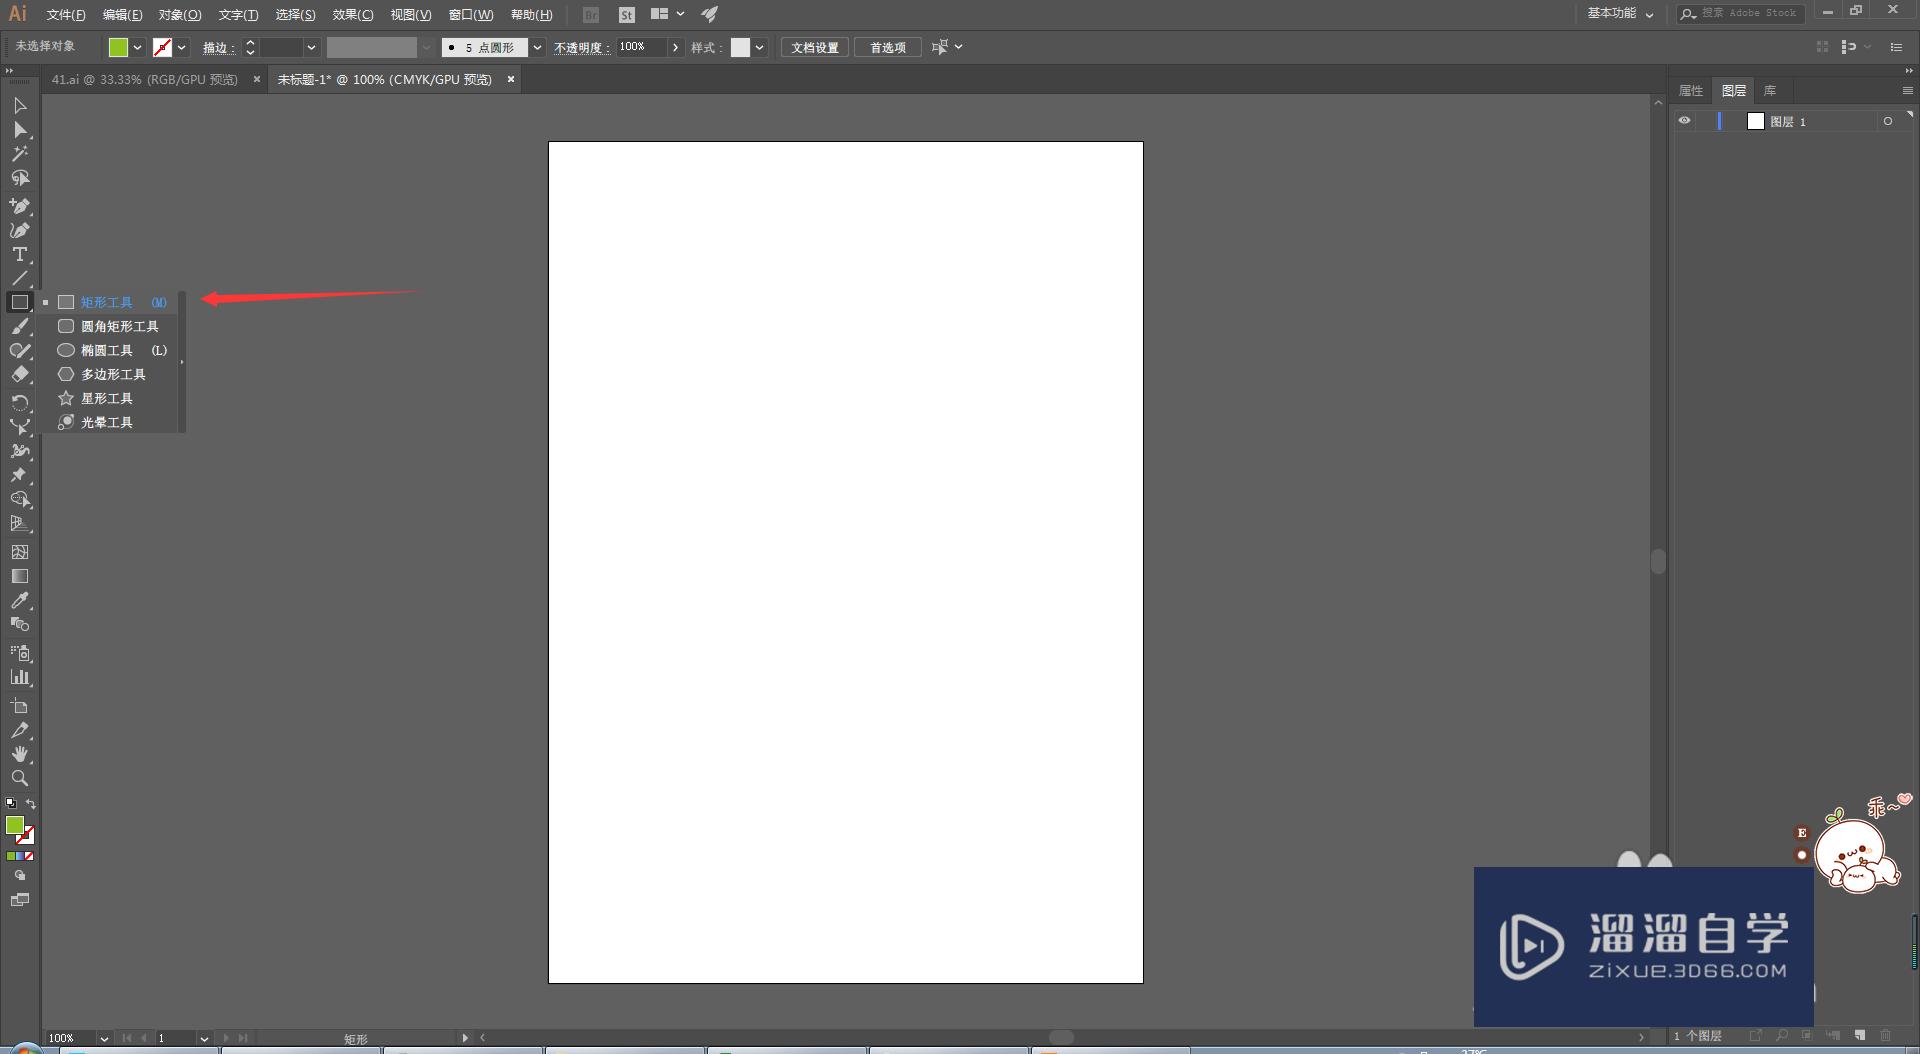
Task: Select the Magic Wand tool
Action: (x=20, y=154)
